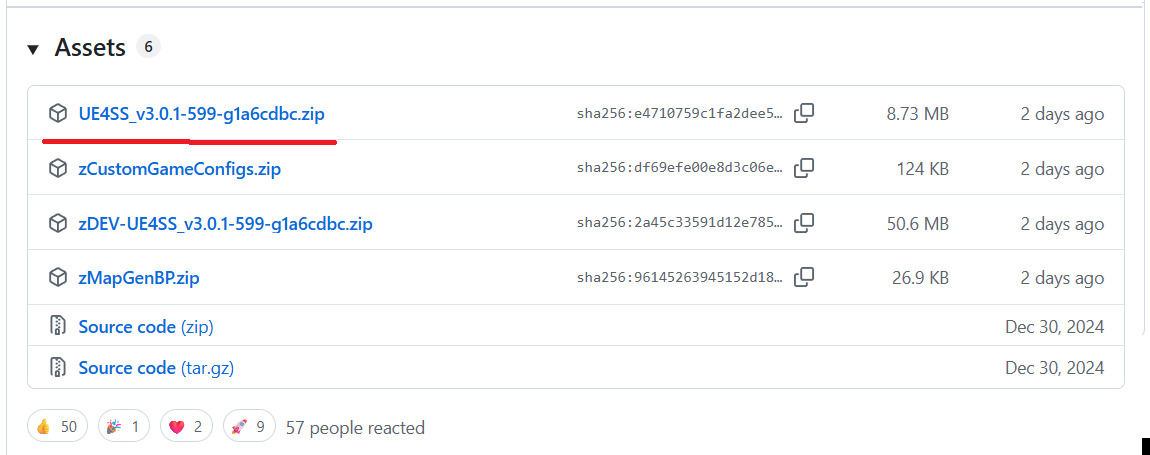Toggle the thumbs up reaction
The width and height of the screenshot is (1150, 455).
(57, 427)
